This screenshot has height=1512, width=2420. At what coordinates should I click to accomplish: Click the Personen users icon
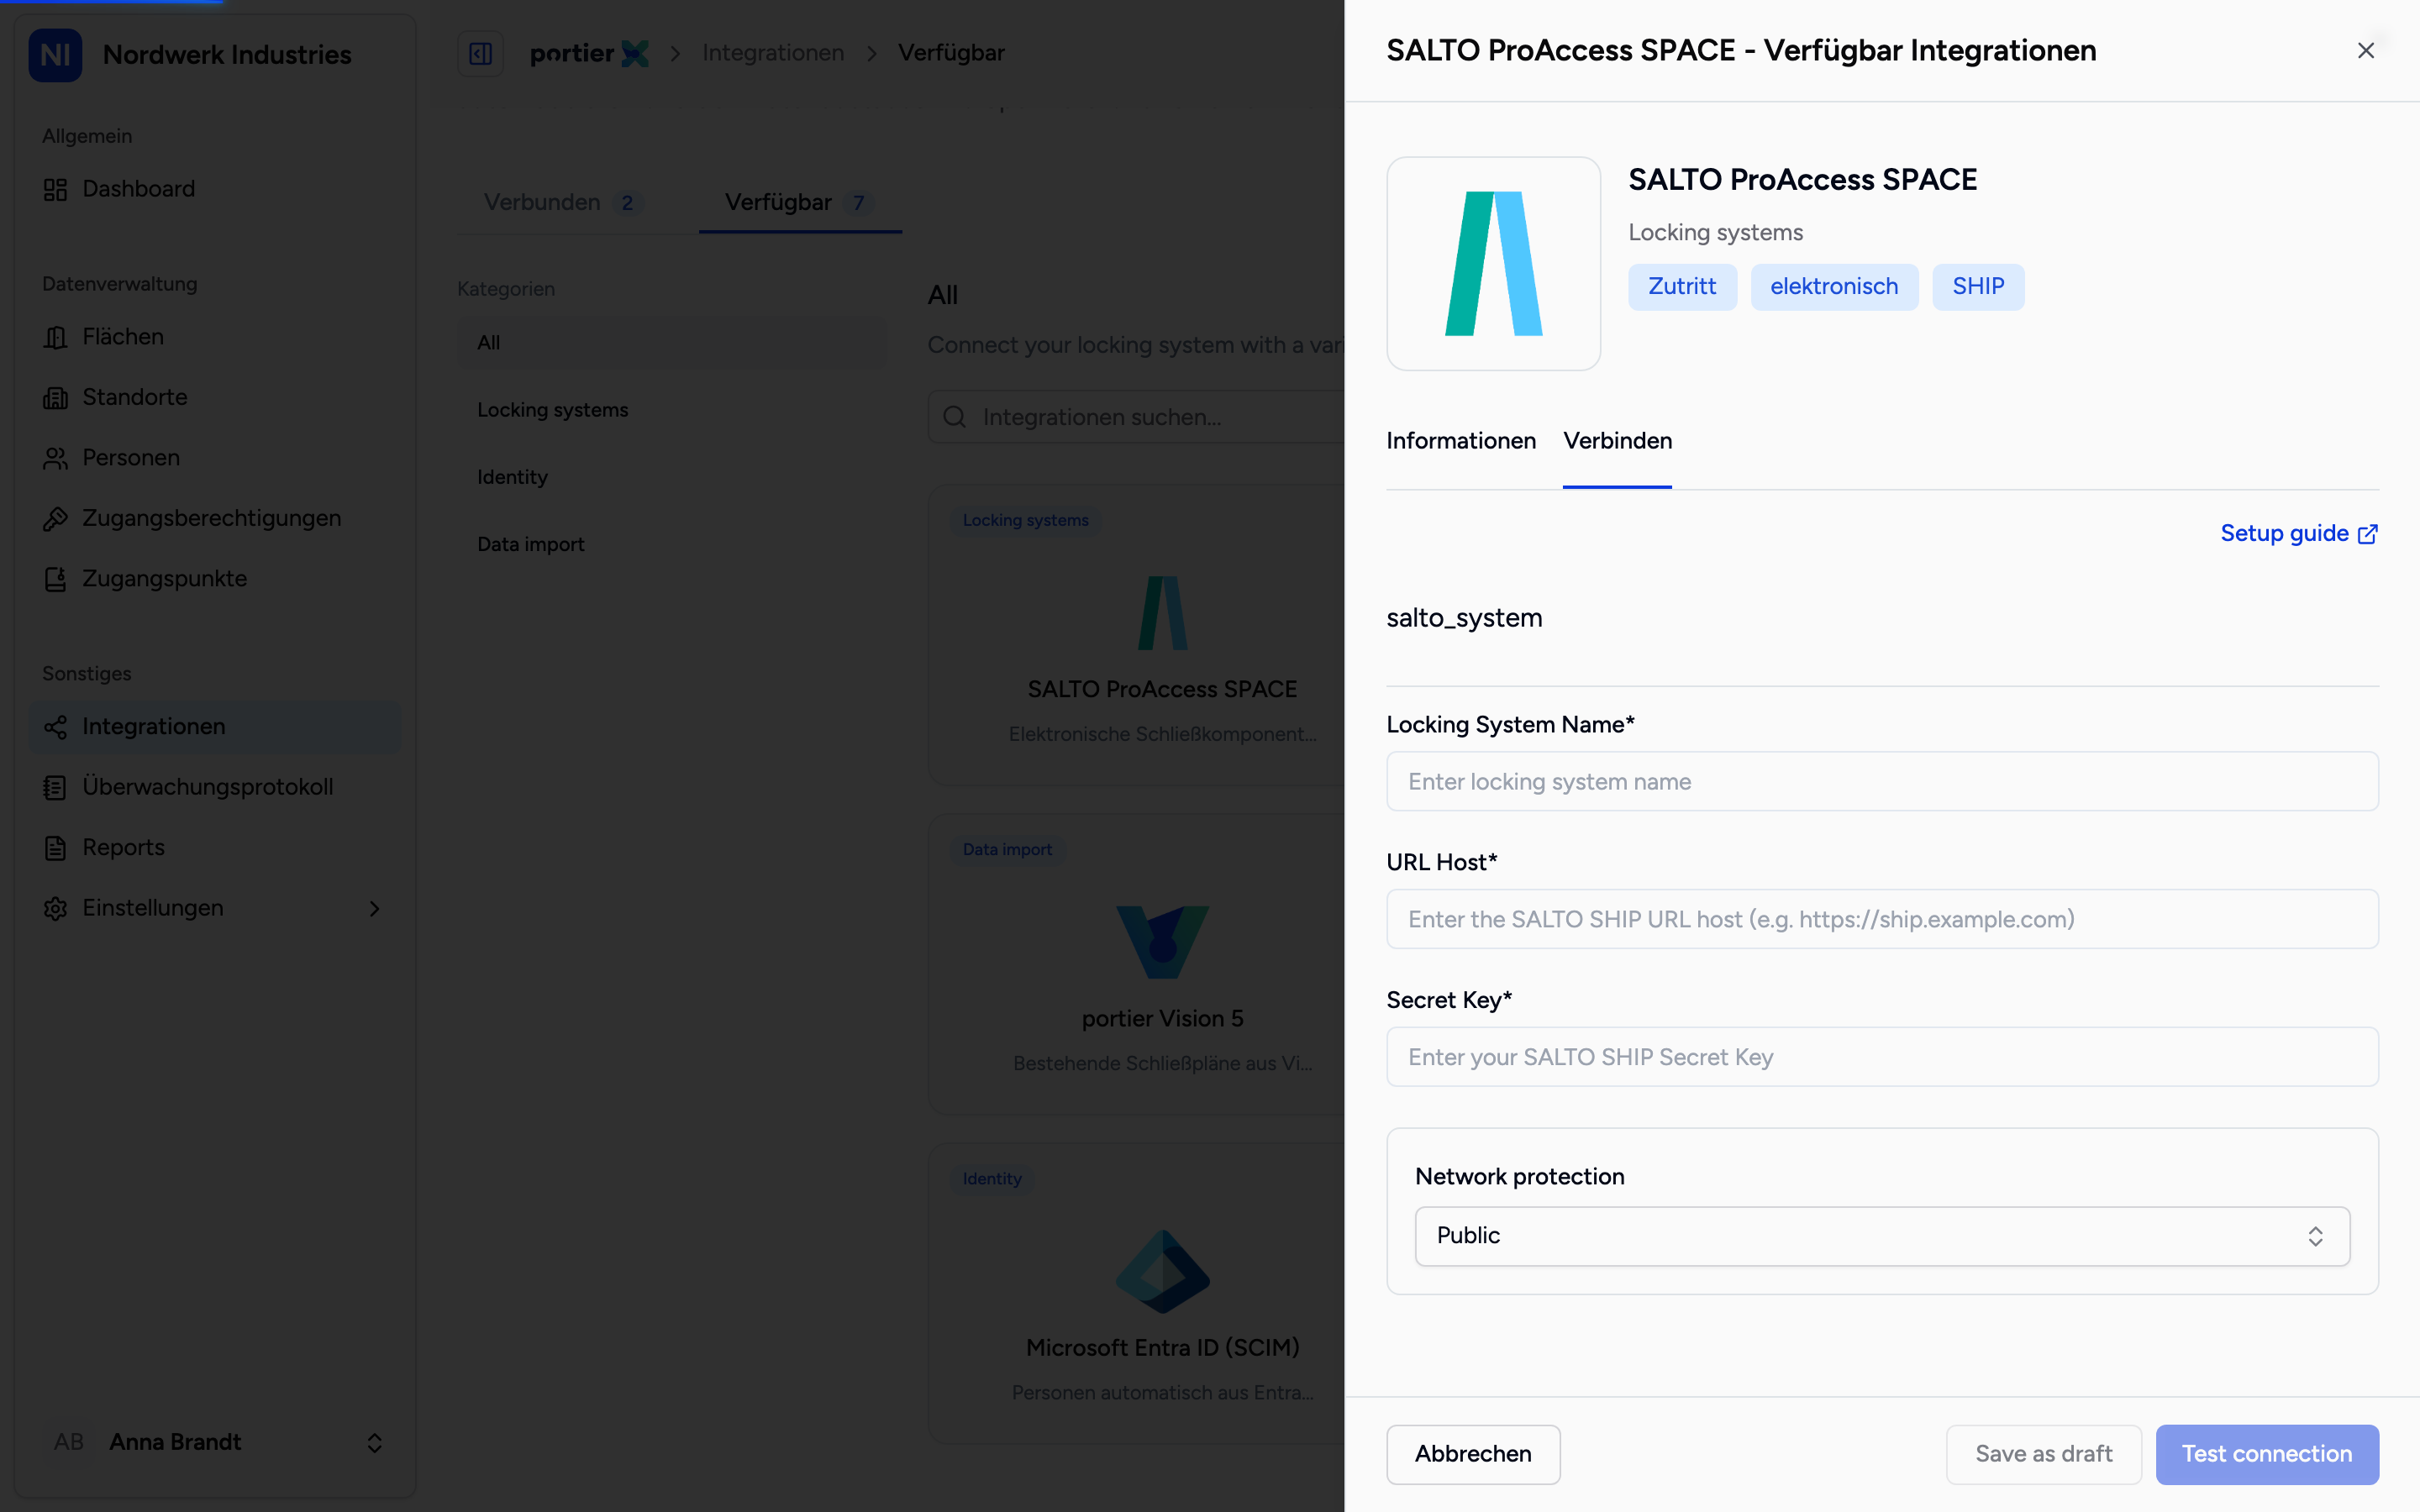[55, 458]
